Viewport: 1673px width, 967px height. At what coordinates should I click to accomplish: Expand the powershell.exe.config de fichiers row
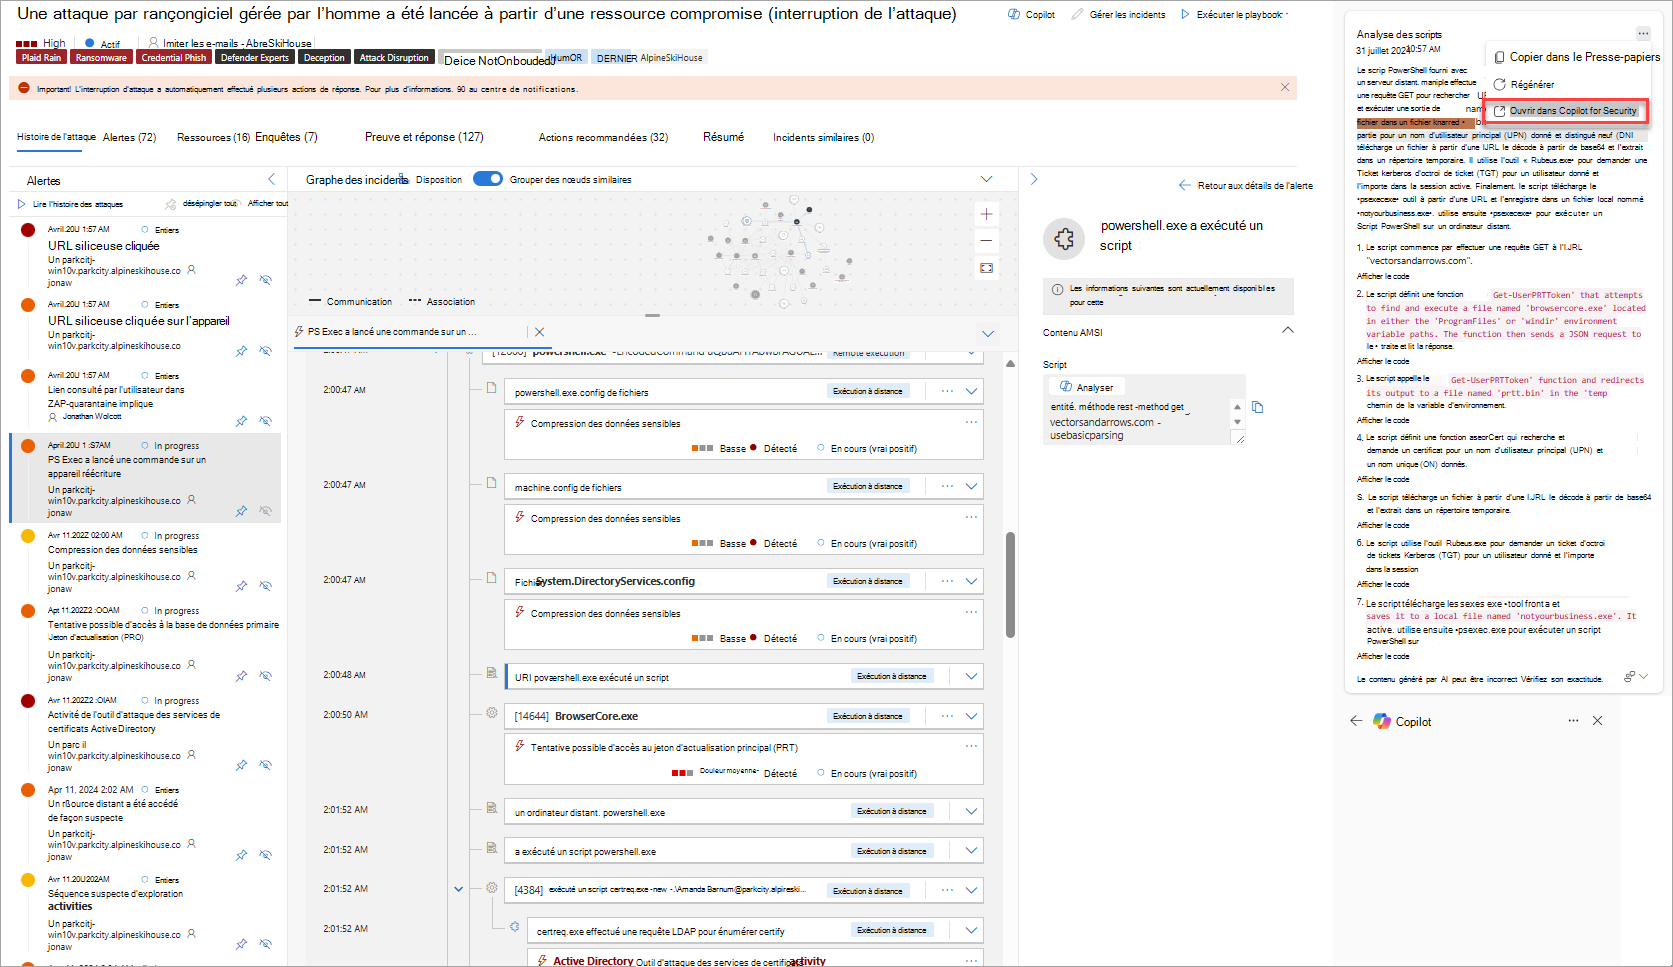tap(971, 391)
